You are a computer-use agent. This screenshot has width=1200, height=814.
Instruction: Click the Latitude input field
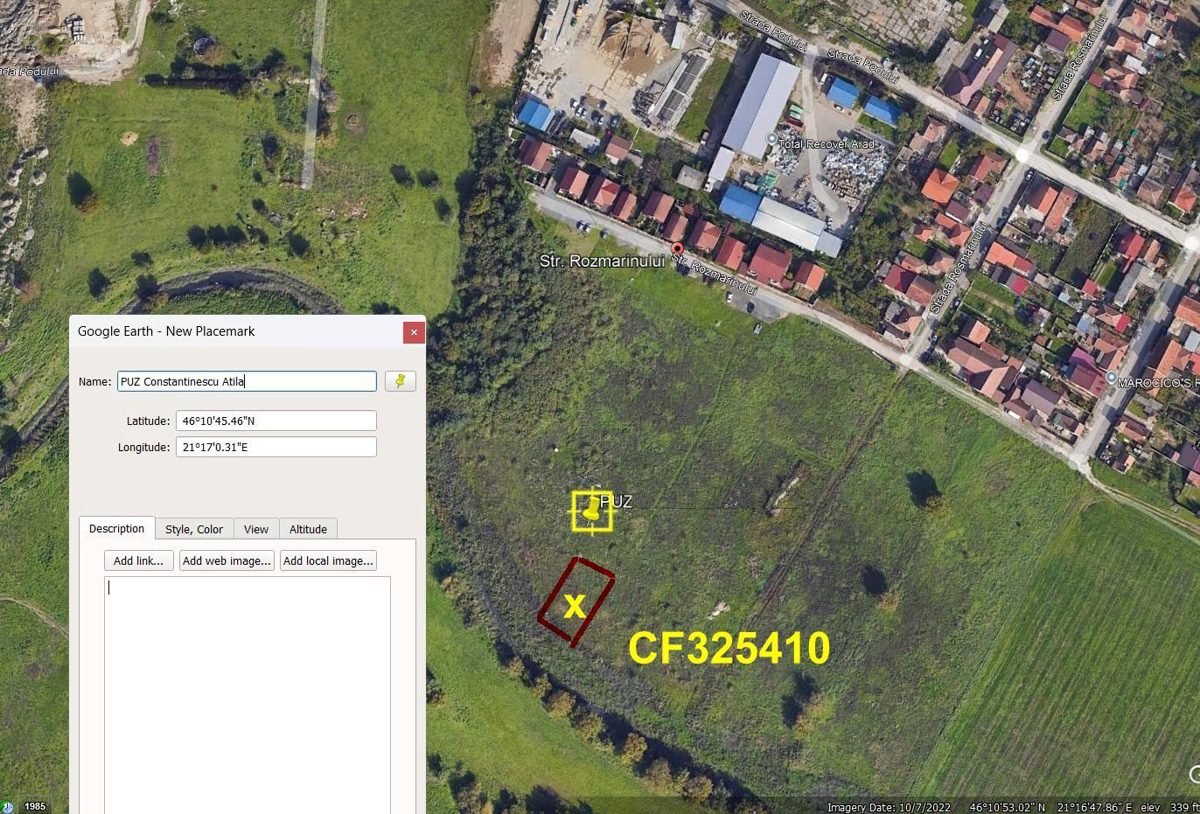(x=276, y=421)
